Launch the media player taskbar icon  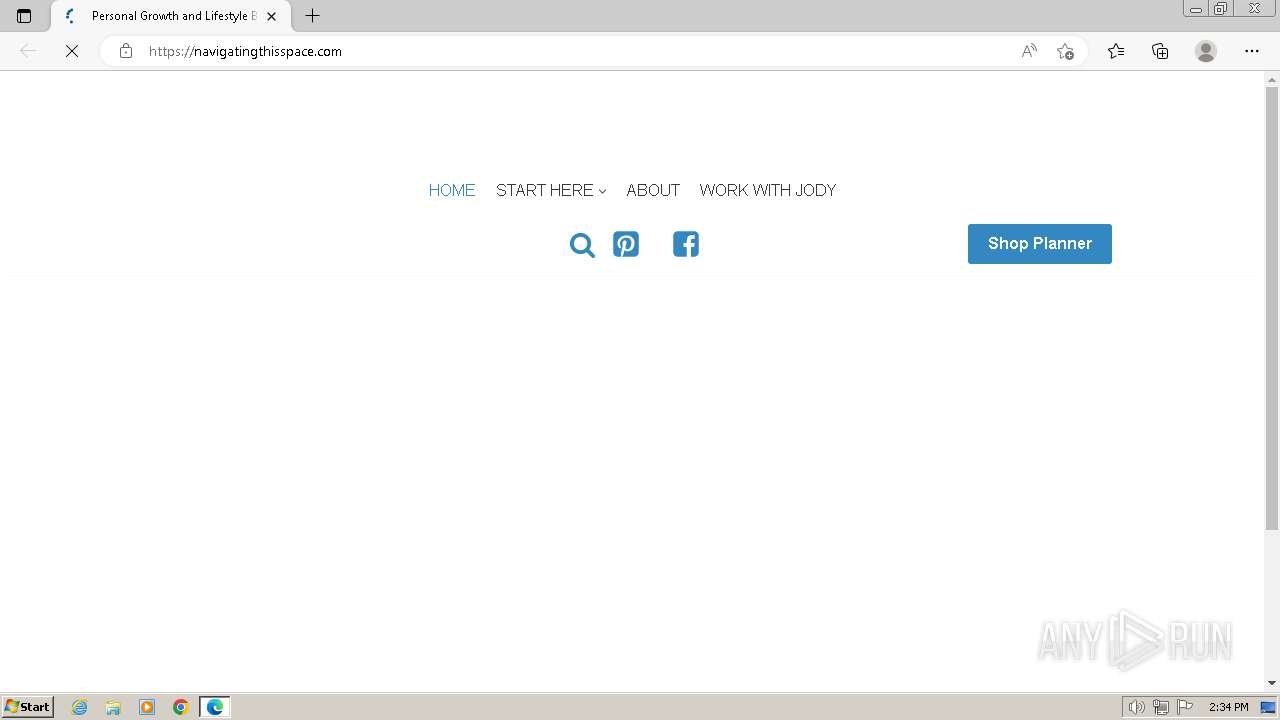click(147, 707)
